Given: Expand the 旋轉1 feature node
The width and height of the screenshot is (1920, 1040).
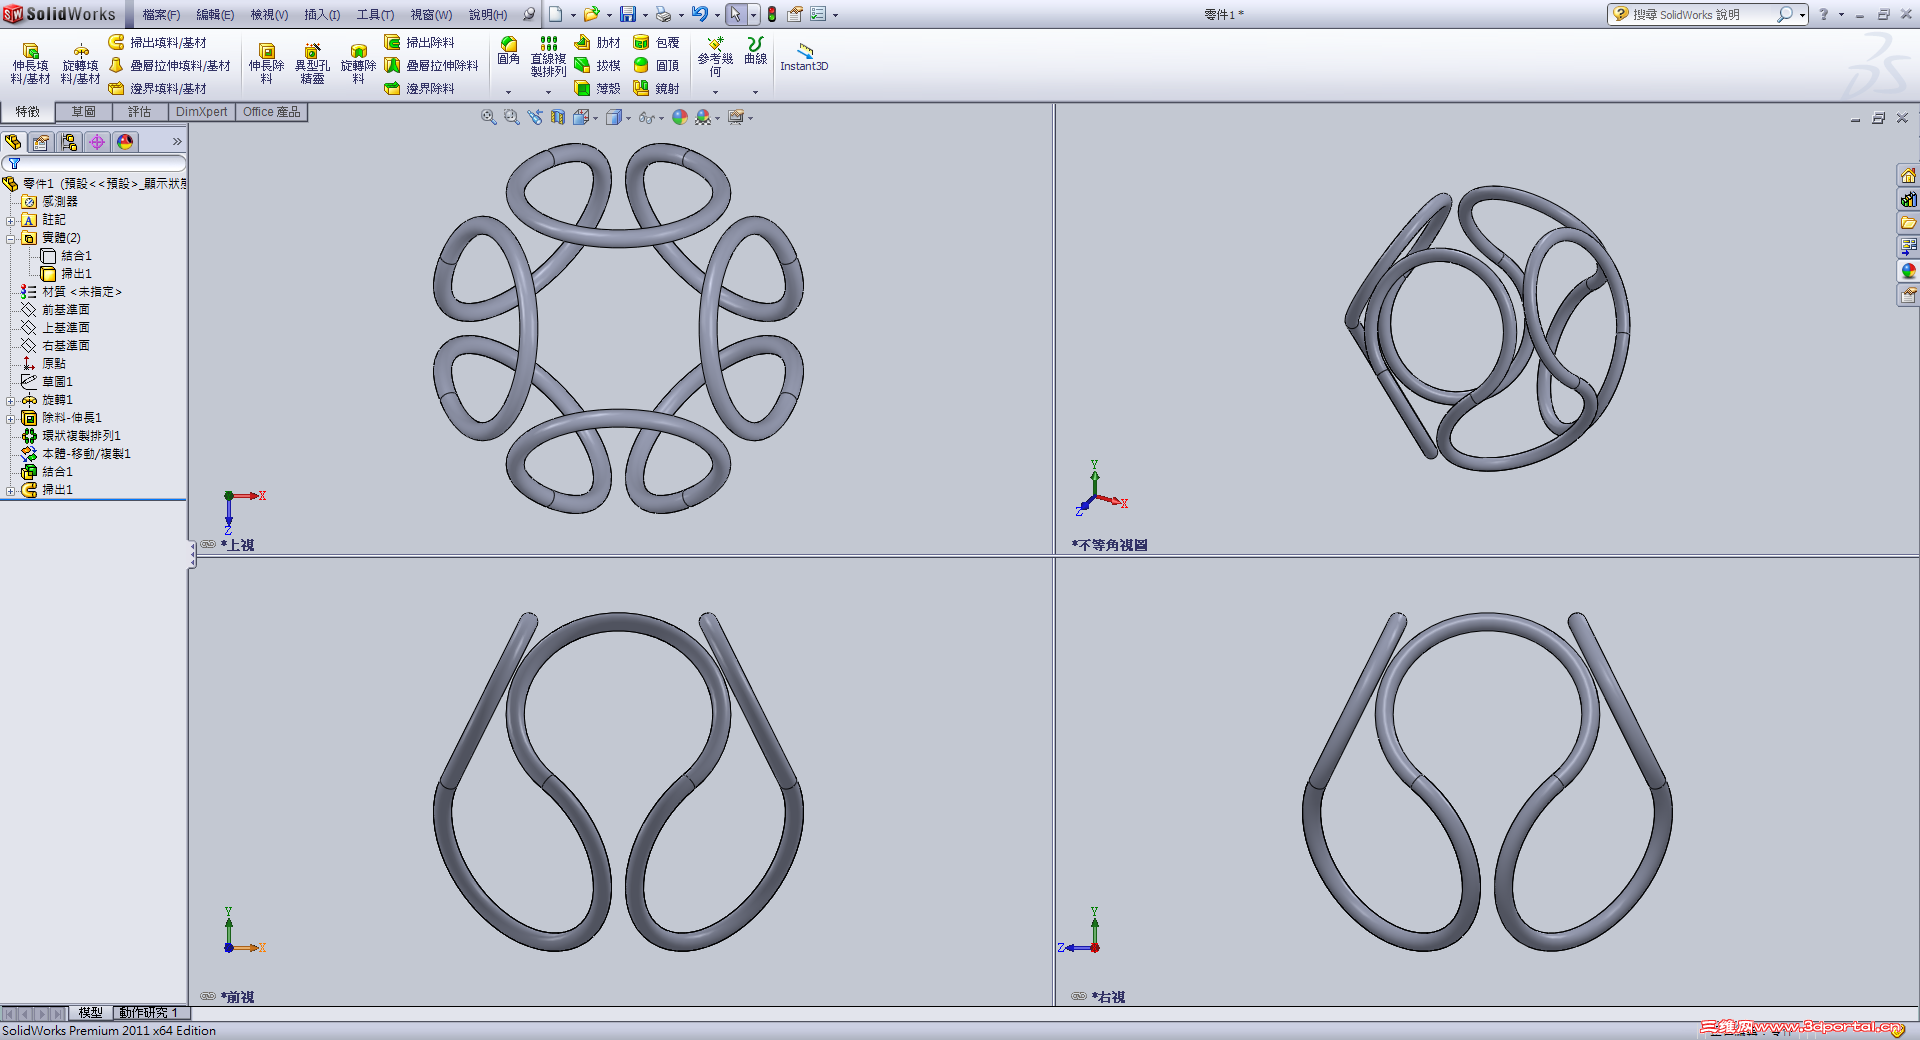Looking at the screenshot, I should (x=10, y=400).
